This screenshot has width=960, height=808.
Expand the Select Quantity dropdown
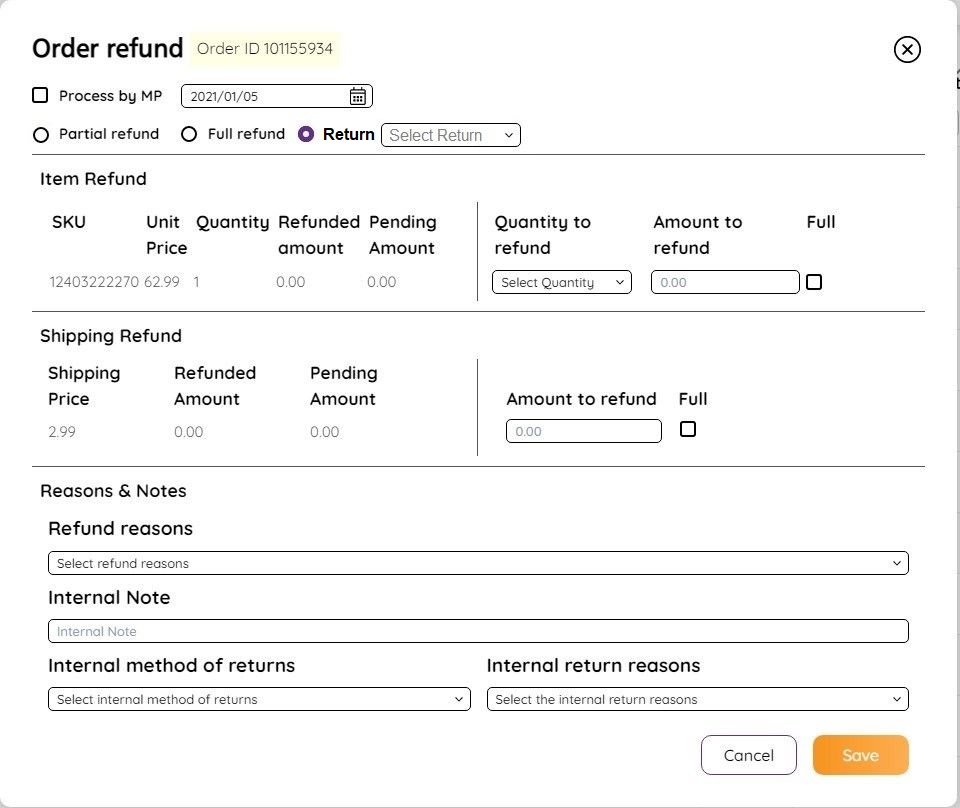click(561, 282)
